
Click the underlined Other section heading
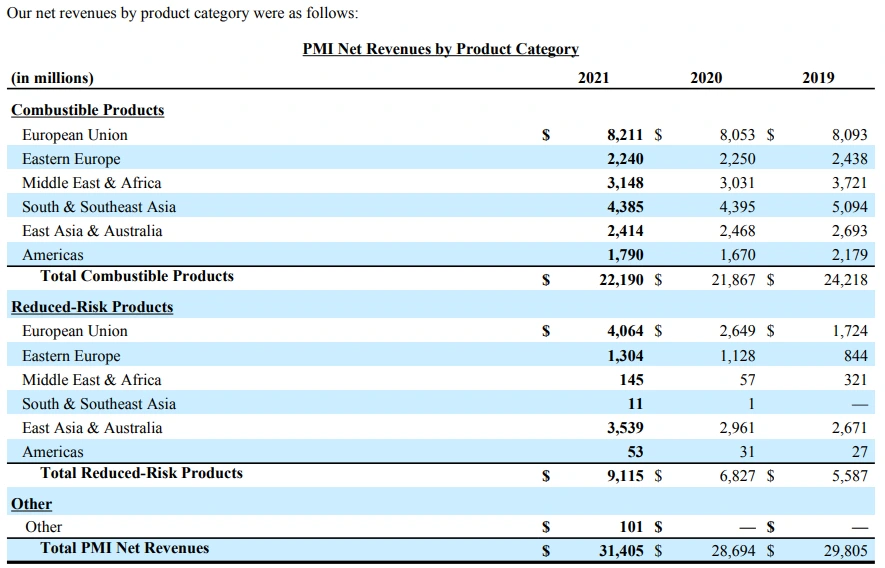click(x=32, y=504)
